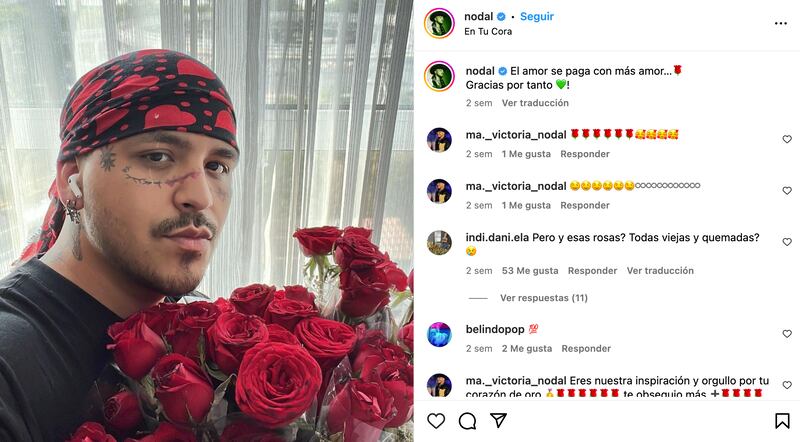Screen dimensions: 800x442
Task: Open the selfie photo with roses
Action: [x=207, y=221]
